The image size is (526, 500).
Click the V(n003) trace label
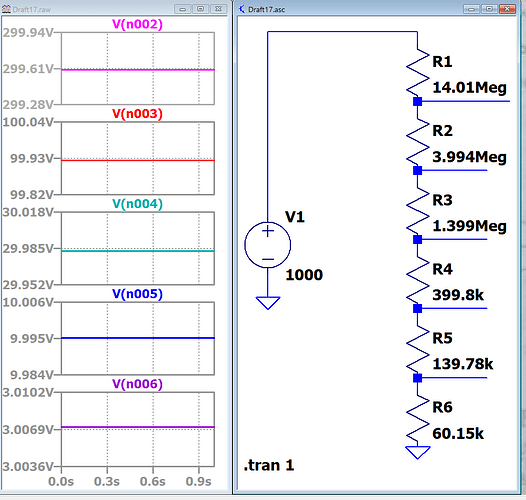click(137, 114)
